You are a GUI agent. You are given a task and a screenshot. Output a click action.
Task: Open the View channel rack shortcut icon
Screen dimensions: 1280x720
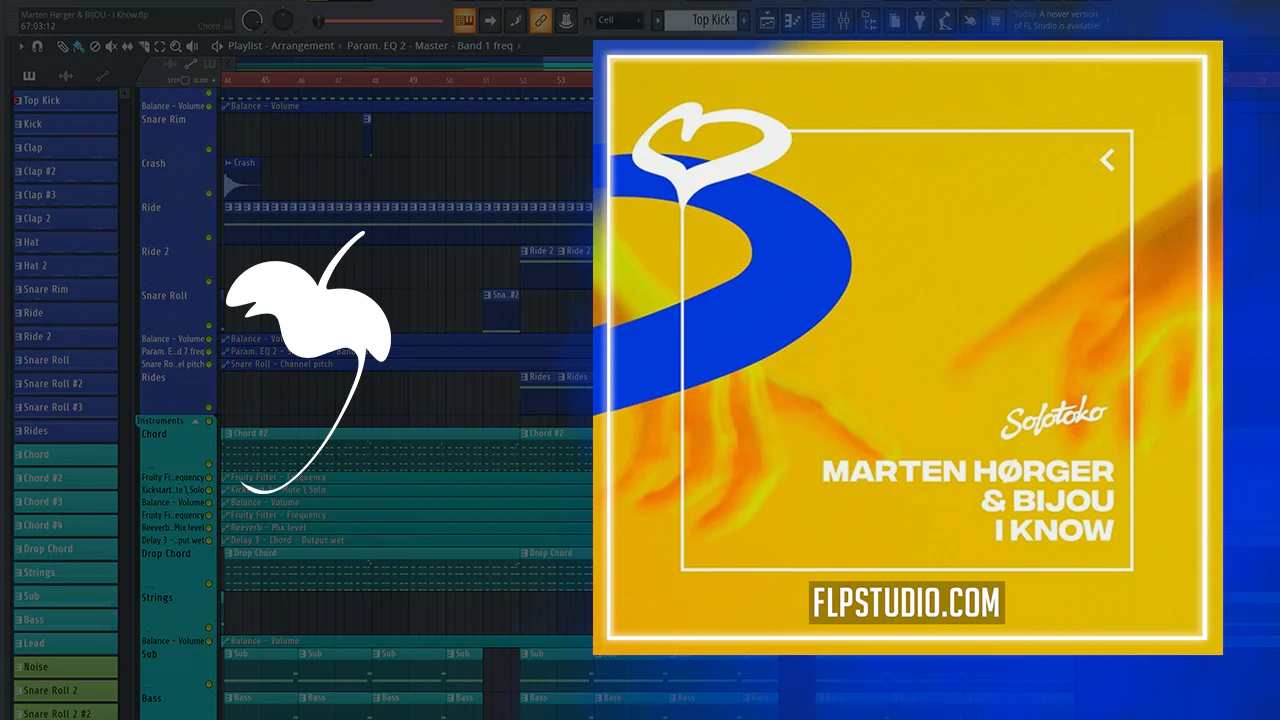pyautogui.click(x=818, y=20)
